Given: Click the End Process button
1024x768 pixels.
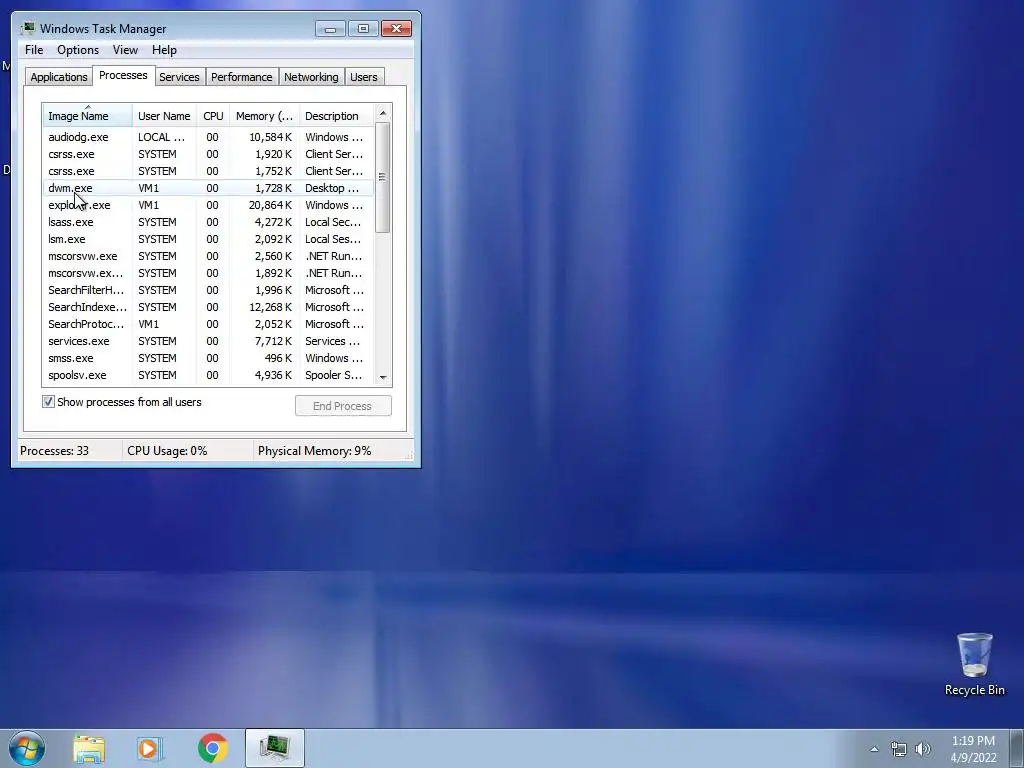Looking at the screenshot, I should (343, 406).
